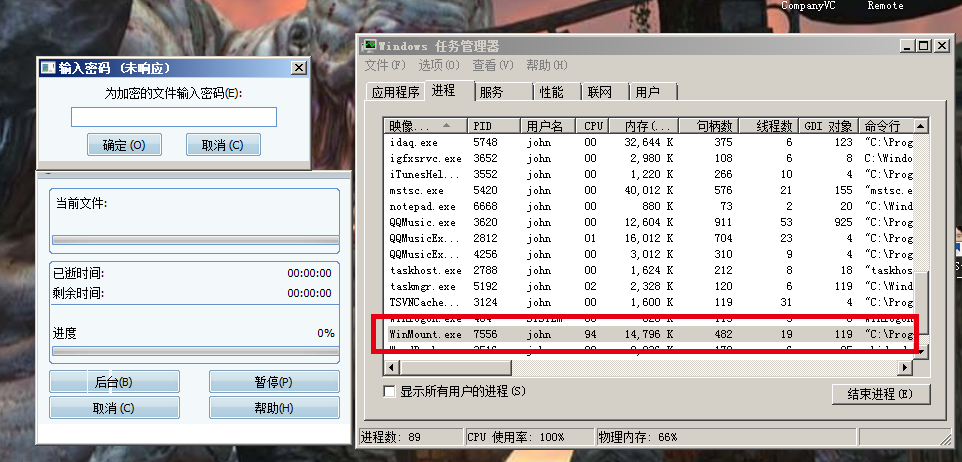
Task: Enable show processes from all users checkbox
Action: coord(388,391)
